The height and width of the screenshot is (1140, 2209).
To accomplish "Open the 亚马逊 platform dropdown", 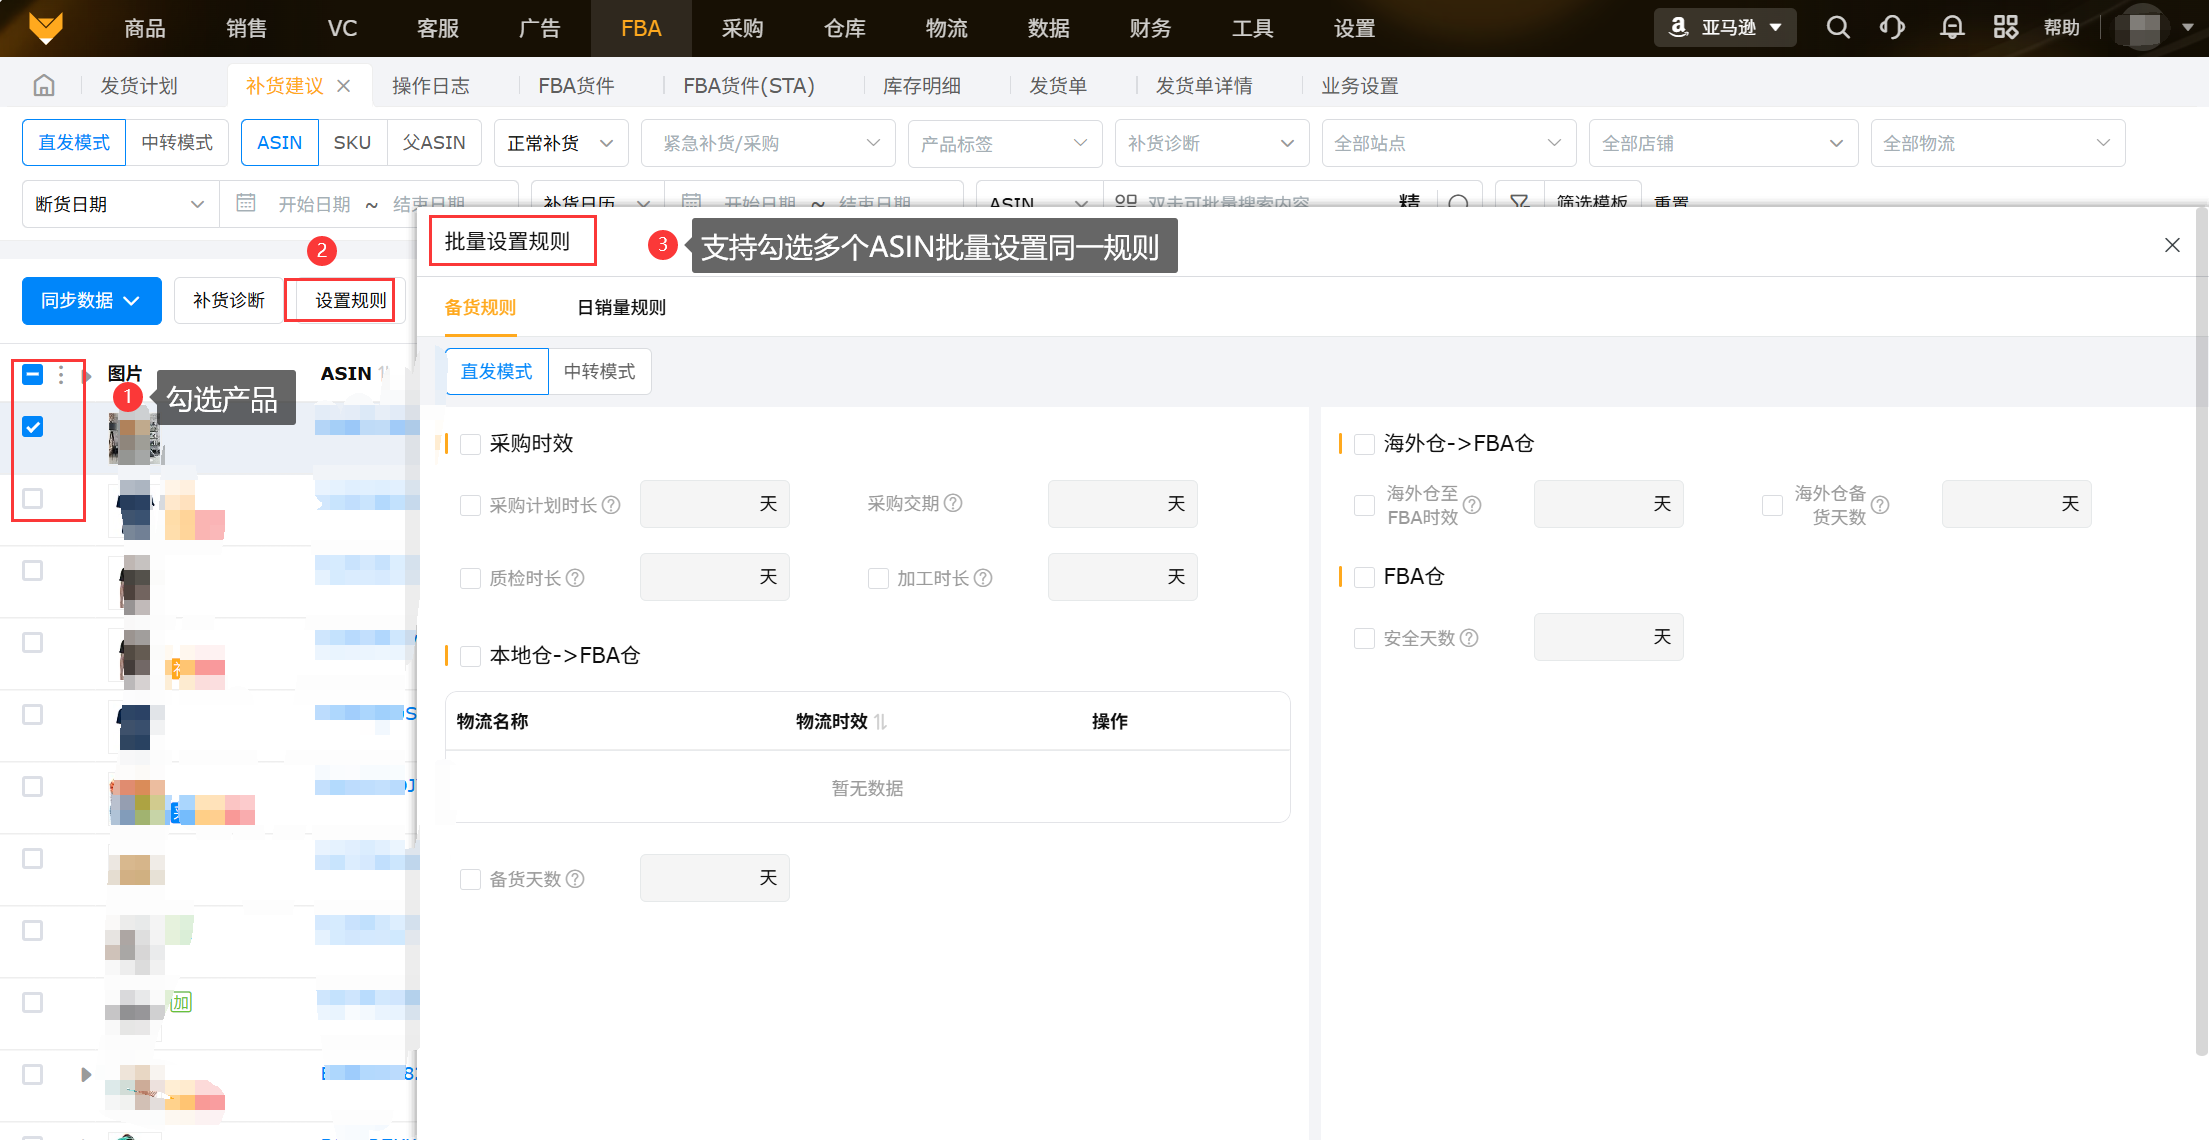I will 1725,28.
